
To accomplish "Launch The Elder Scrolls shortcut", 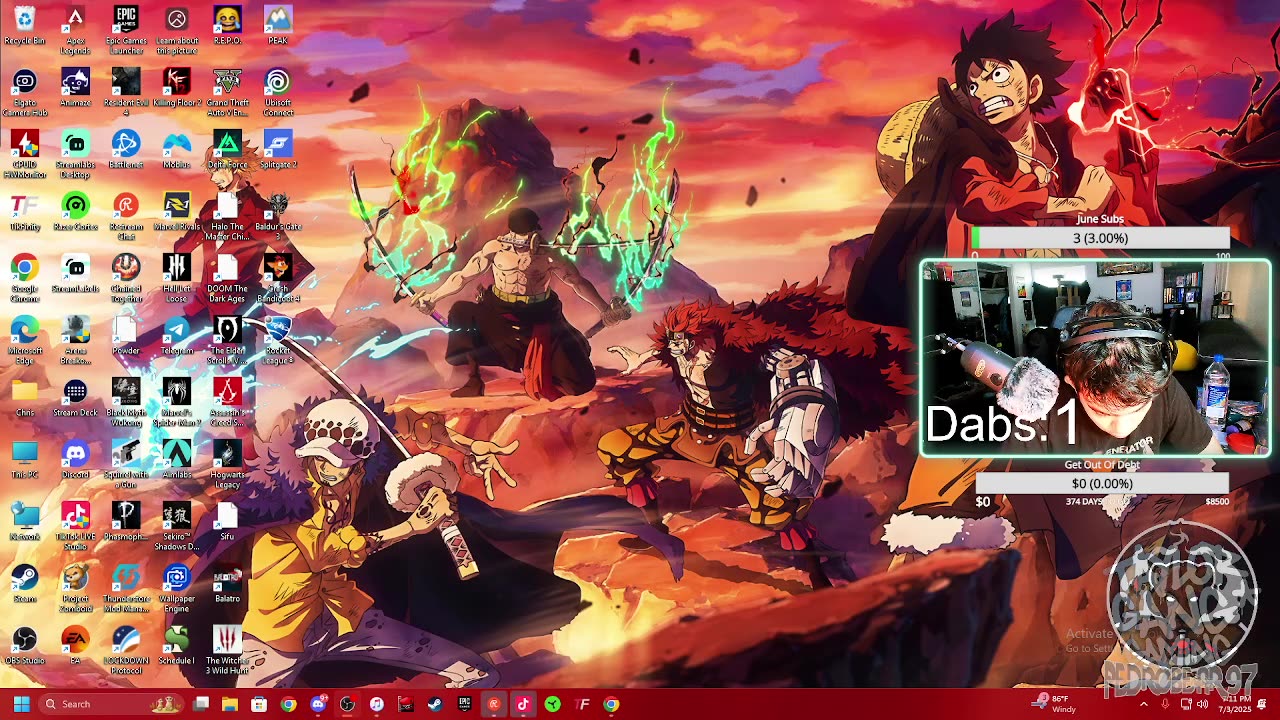I will [x=227, y=340].
